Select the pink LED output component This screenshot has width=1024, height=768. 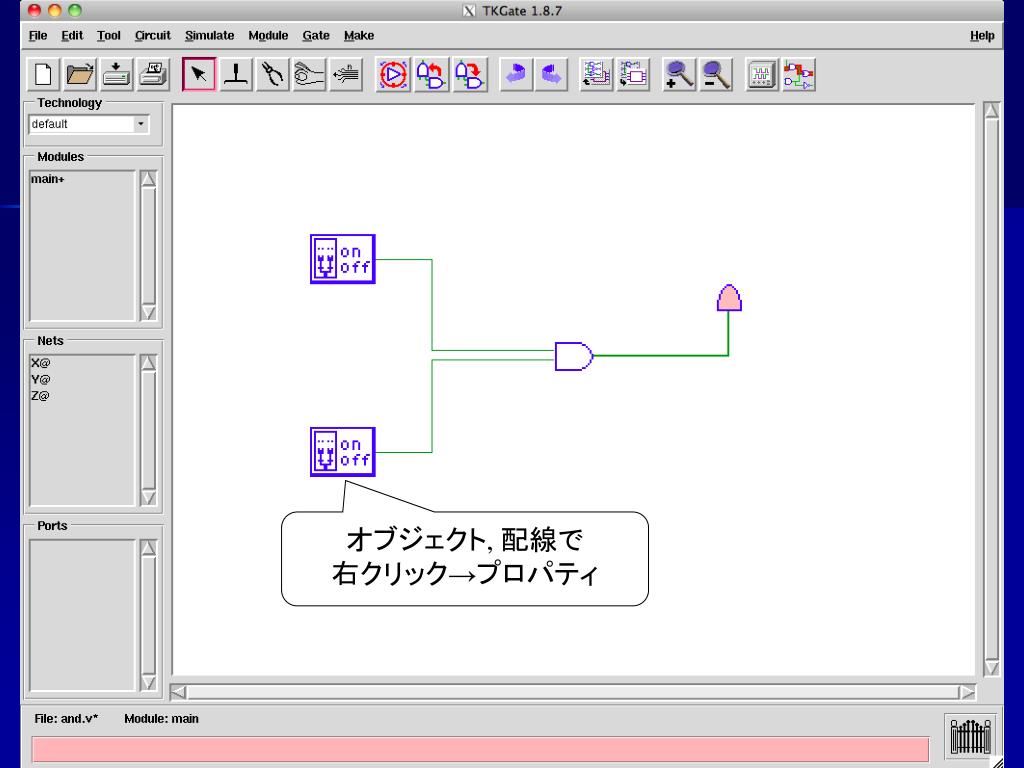[x=729, y=298]
